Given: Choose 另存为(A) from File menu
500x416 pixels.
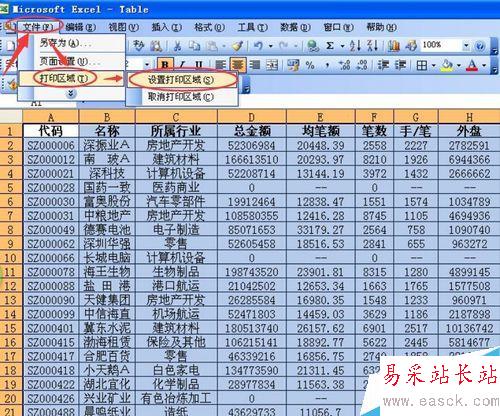Looking at the screenshot, I should tap(71, 43).
